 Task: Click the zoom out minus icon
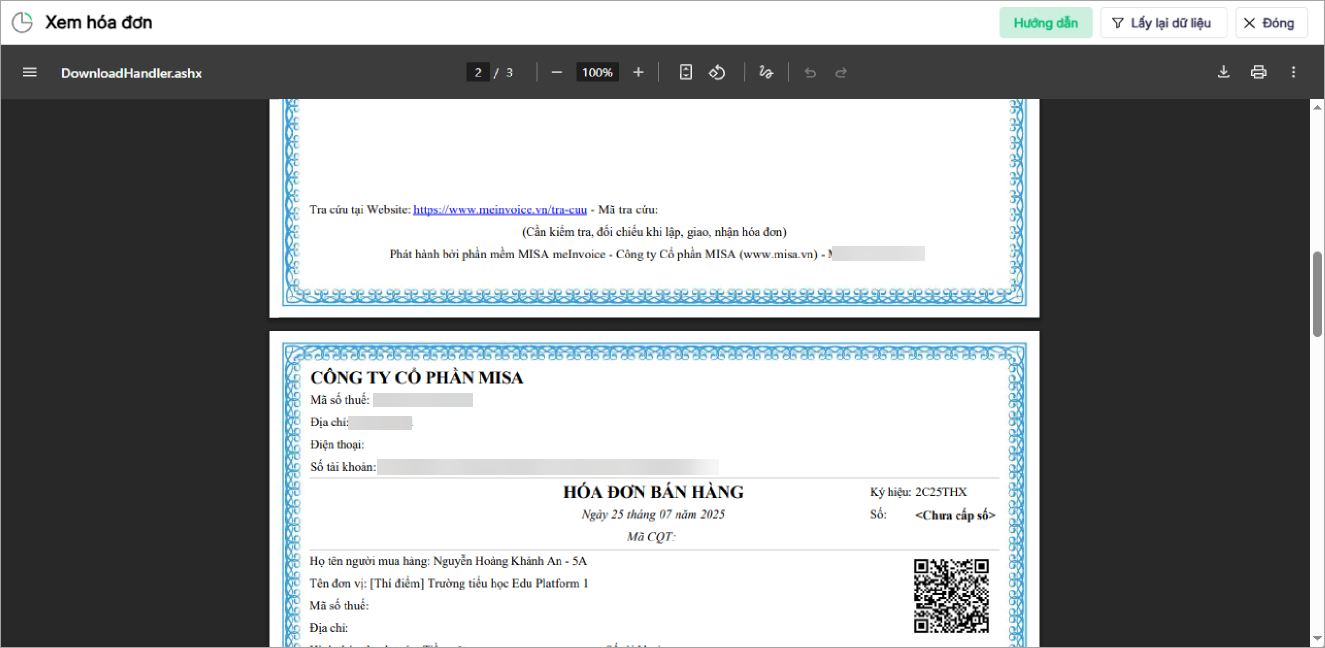[x=557, y=73]
